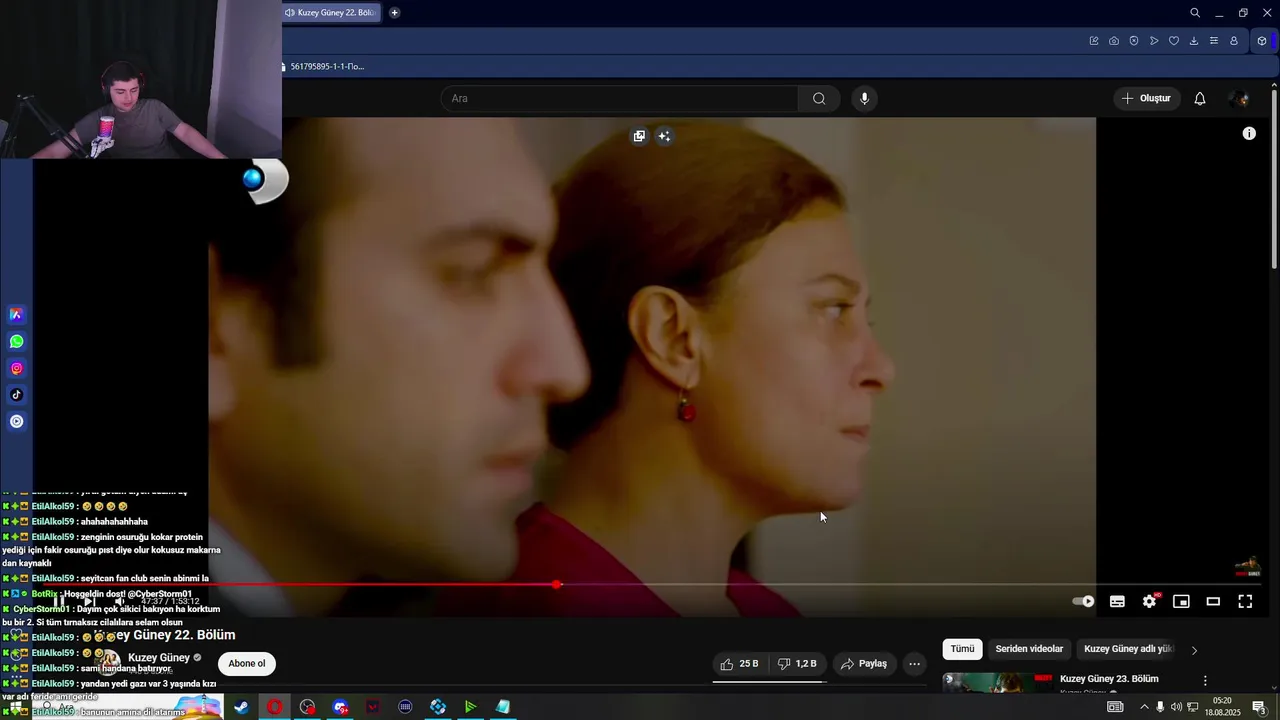
Task: Switch to the Kuzey Güney 22. Bölüm tab
Action: coord(331,13)
